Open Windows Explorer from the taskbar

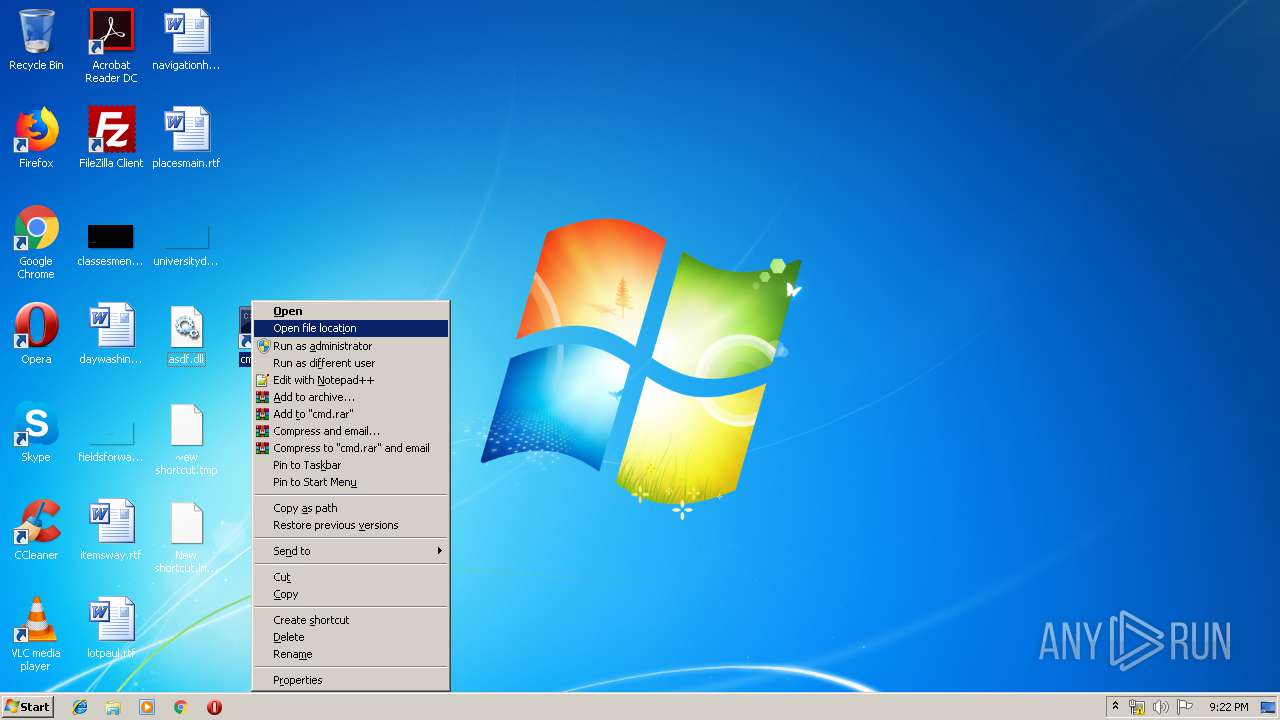(x=113, y=707)
